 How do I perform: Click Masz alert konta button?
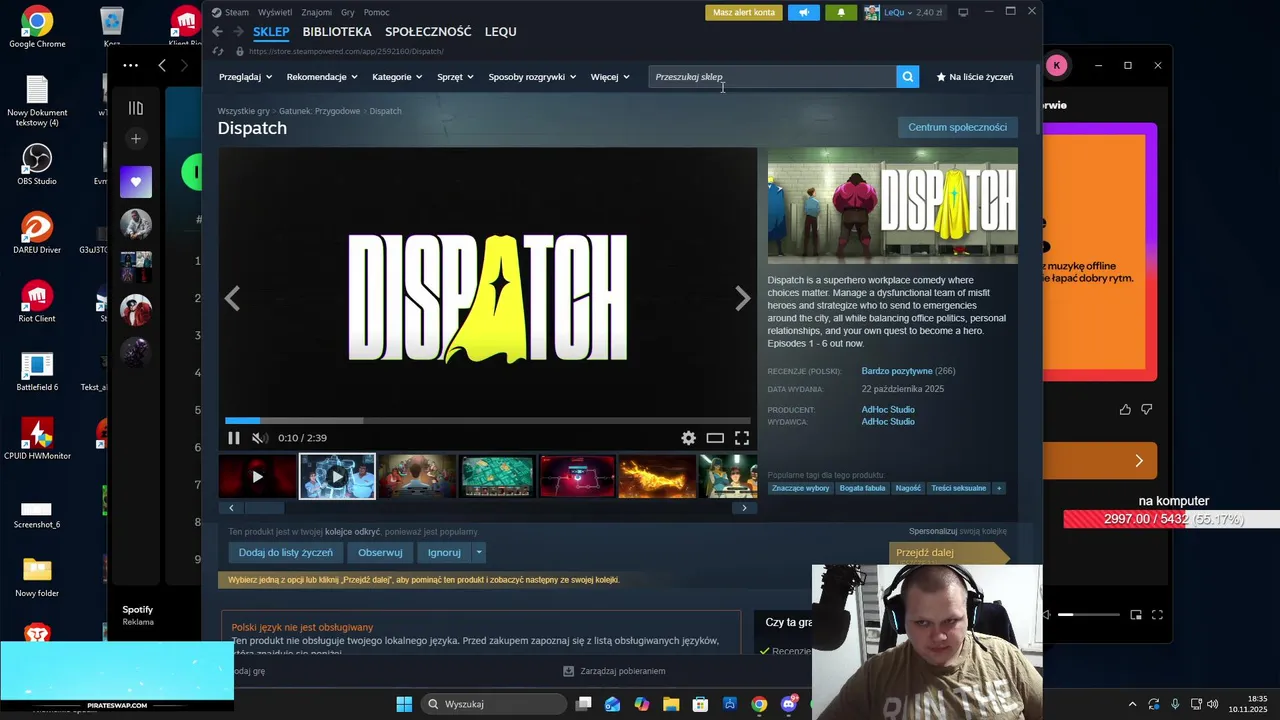tap(744, 12)
